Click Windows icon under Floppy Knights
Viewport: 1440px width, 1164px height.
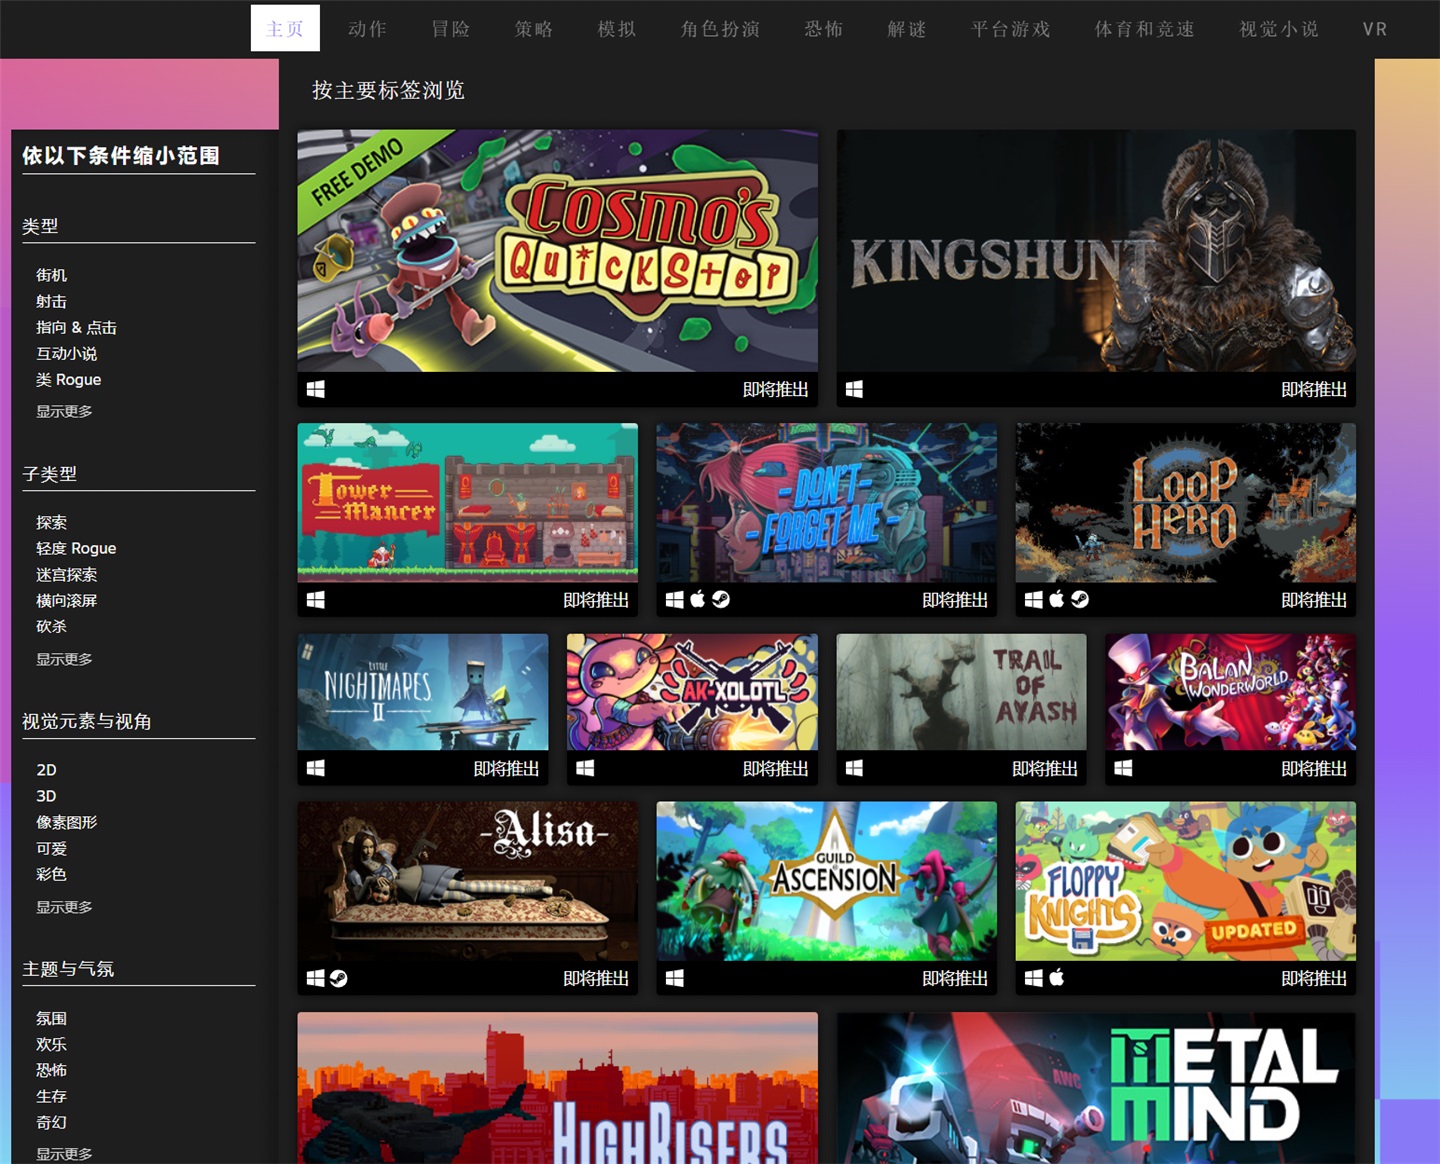pos(1034,978)
